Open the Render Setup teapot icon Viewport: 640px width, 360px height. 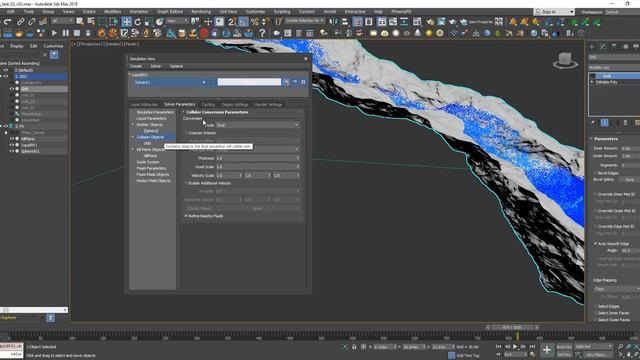click(x=430, y=22)
